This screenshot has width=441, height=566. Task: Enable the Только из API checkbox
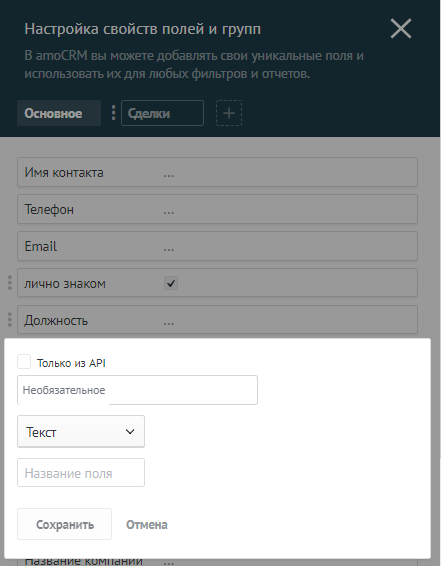tap(24, 362)
